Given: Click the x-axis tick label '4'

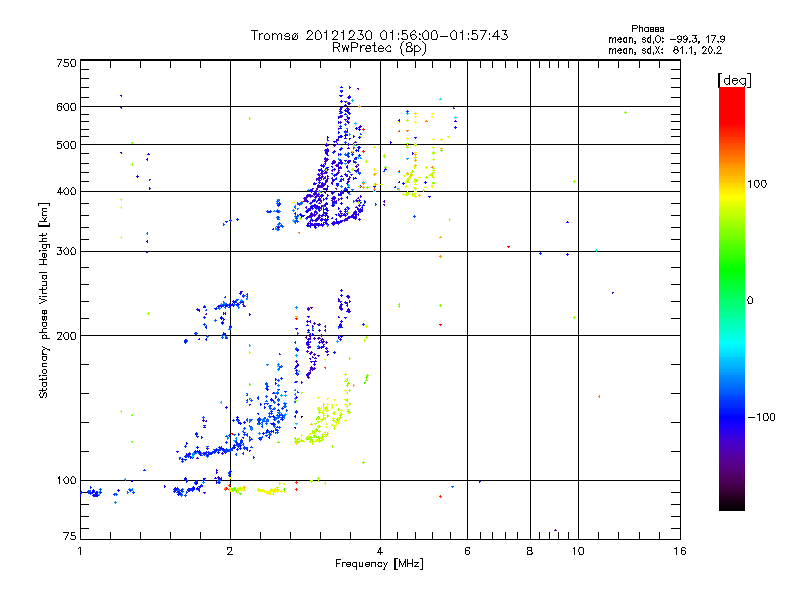Looking at the screenshot, I should (x=380, y=551).
